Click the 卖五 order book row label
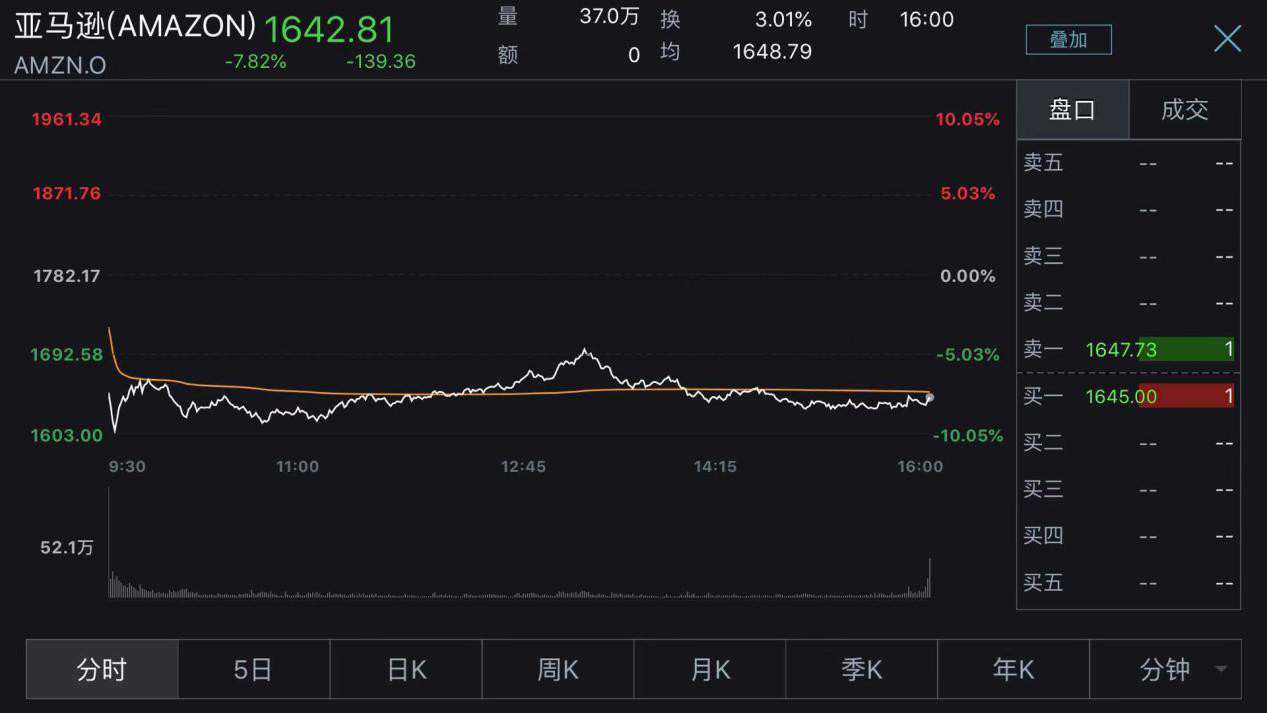Viewport: 1267px width, 713px height. [x=1043, y=162]
